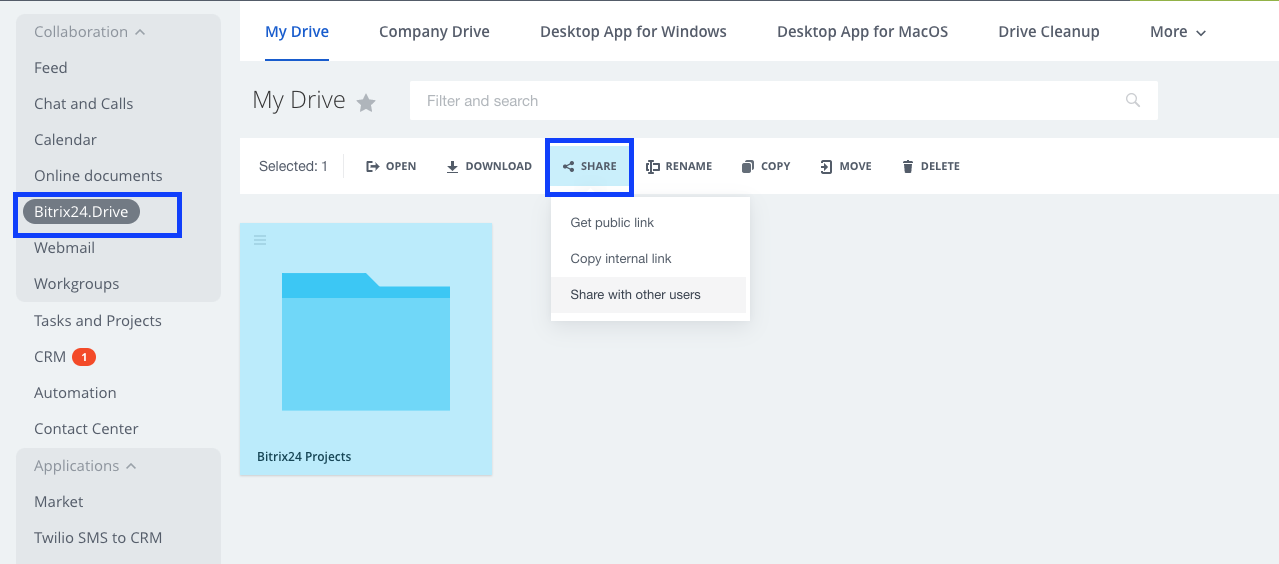1279x564 pixels.
Task: Click the My Drive page heading
Action: point(299,100)
